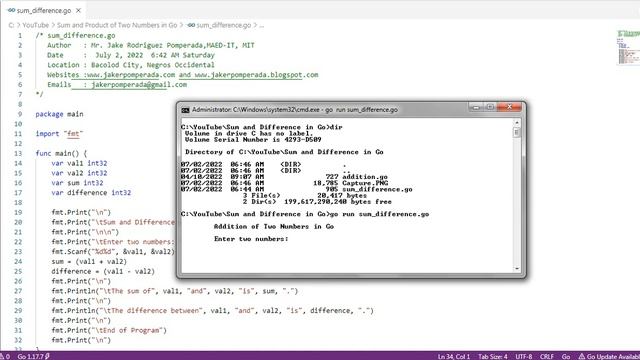Minimize the cmd.exe window
This screenshot has width=640, height=360.
[476, 107]
